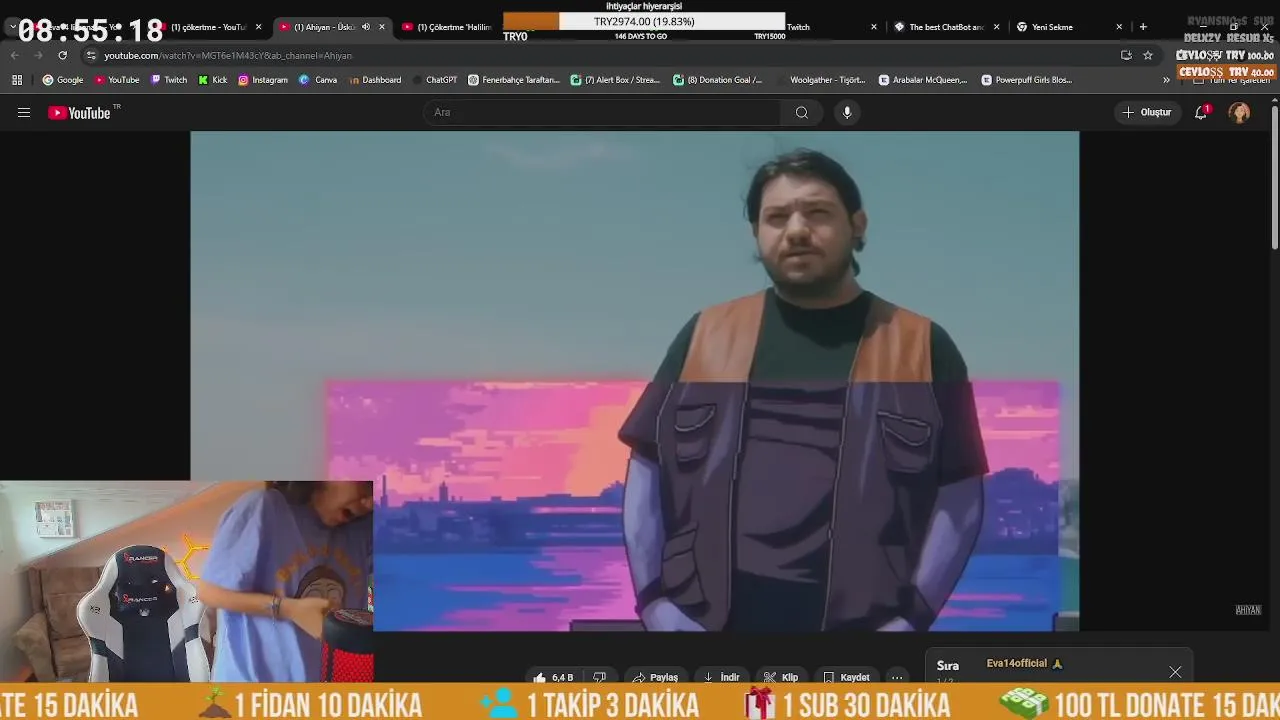This screenshot has height=720, width=1280.
Task: Open the account avatar menu
Action: click(x=1240, y=113)
